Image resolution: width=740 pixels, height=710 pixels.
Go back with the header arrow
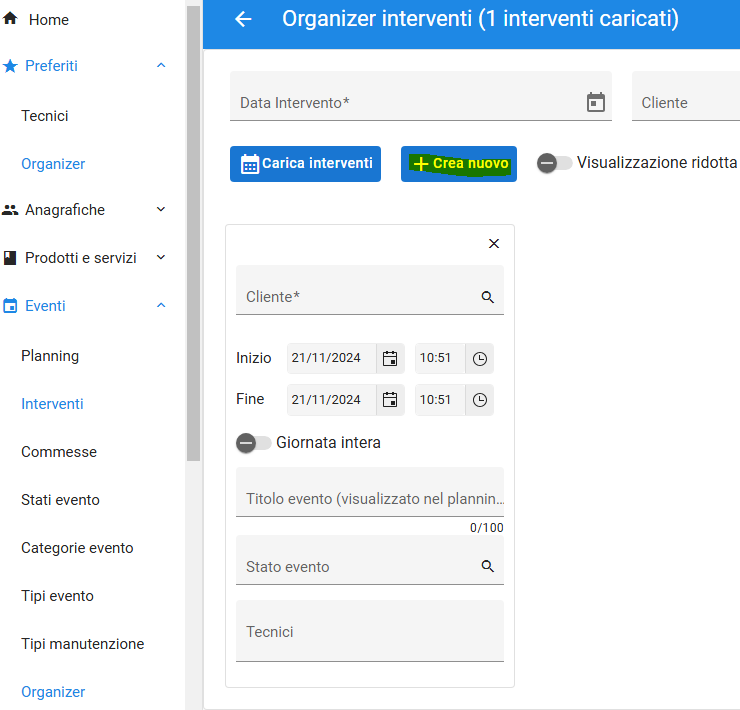coord(243,19)
